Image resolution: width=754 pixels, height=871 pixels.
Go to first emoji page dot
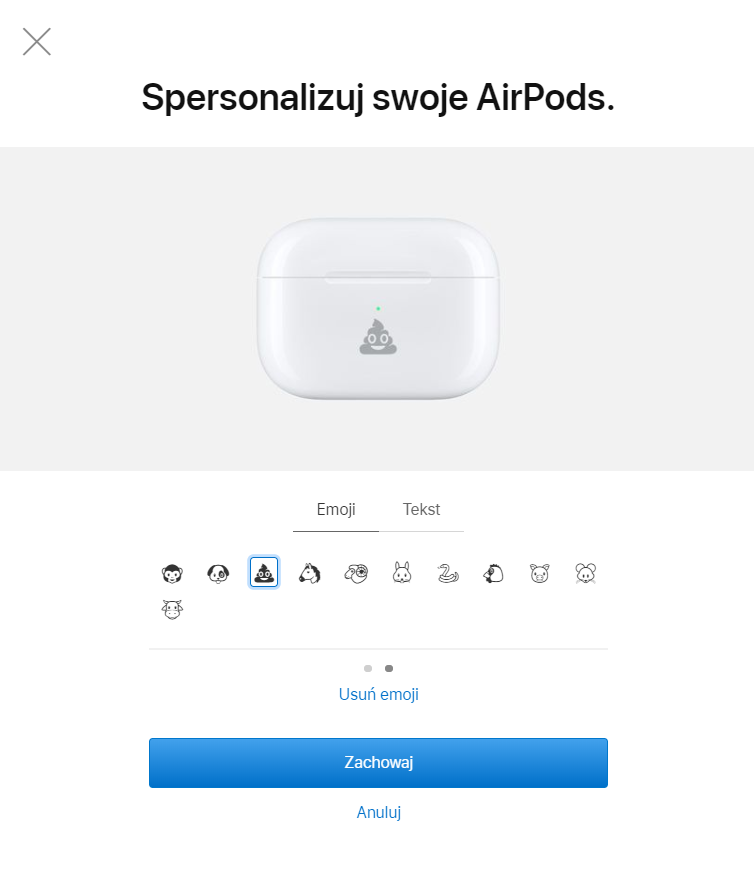pos(368,668)
